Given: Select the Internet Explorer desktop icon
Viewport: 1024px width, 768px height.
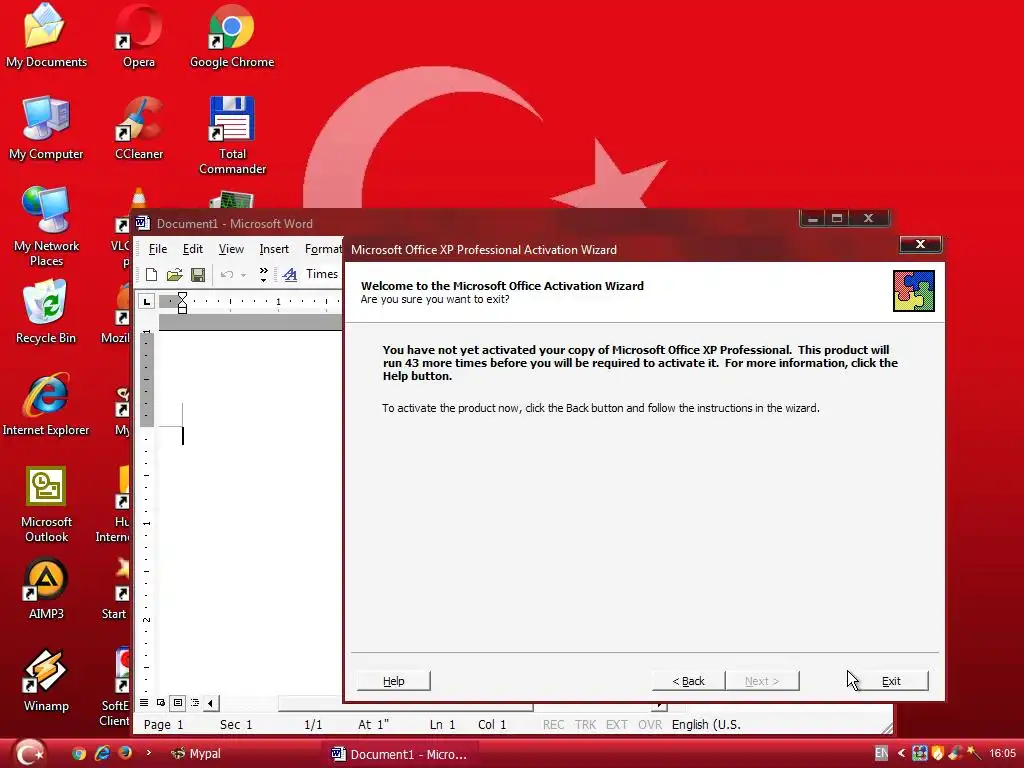Looking at the screenshot, I should (x=46, y=404).
